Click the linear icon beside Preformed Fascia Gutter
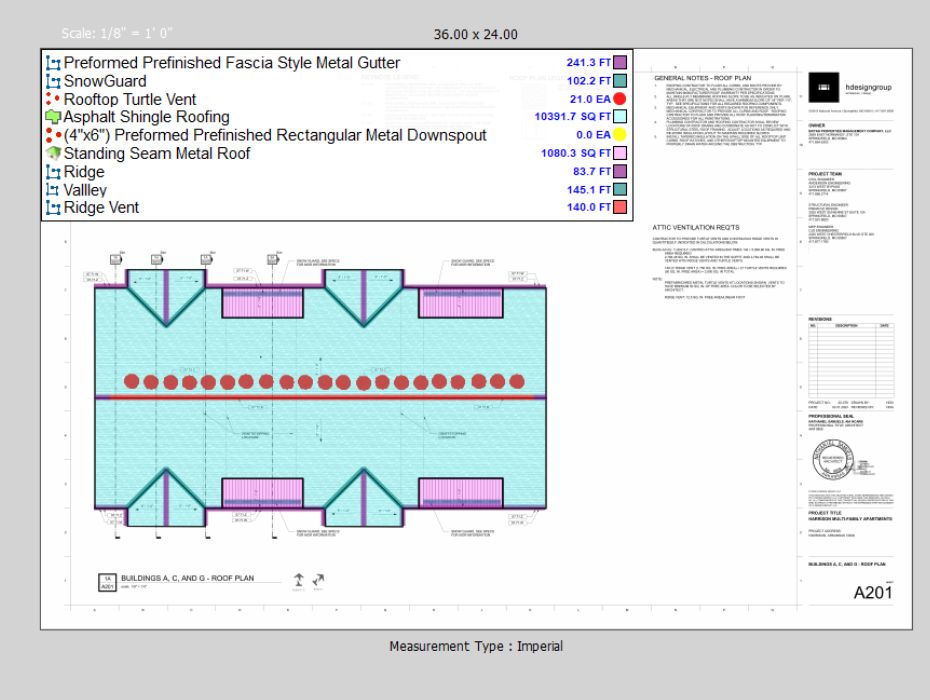The image size is (930, 700). pyautogui.click(x=54, y=63)
